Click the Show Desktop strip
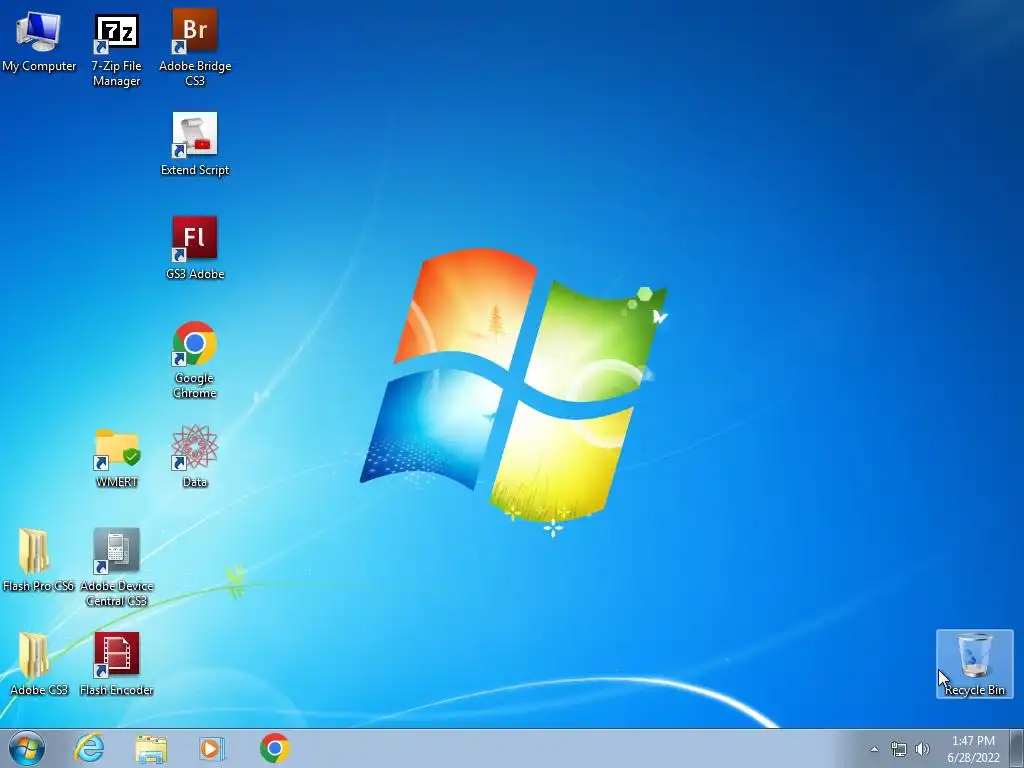The image size is (1024, 768). [1018, 748]
